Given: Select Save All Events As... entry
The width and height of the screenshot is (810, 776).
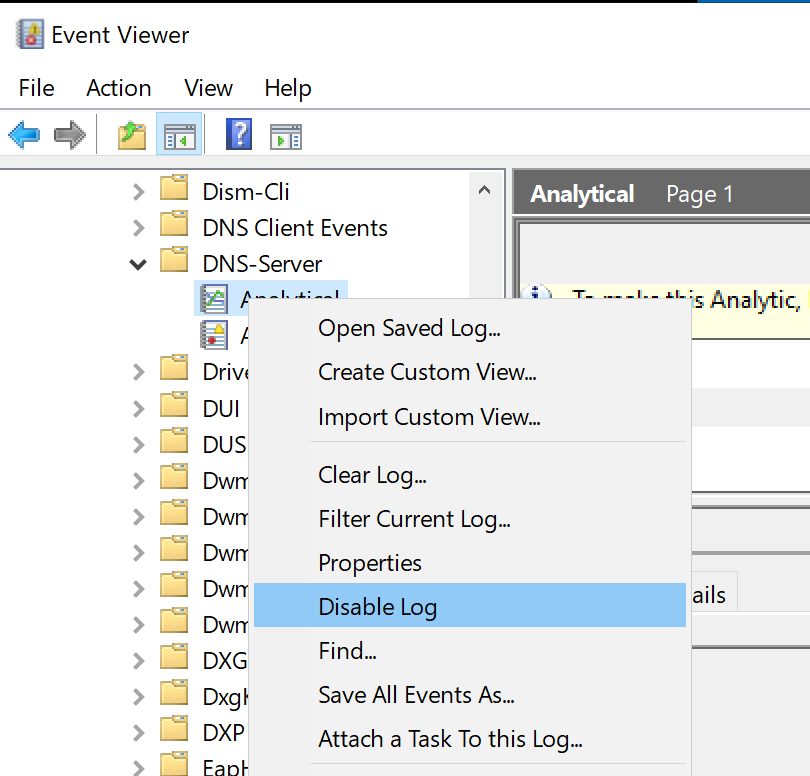Looking at the screenshot, I should coord(416,695).
